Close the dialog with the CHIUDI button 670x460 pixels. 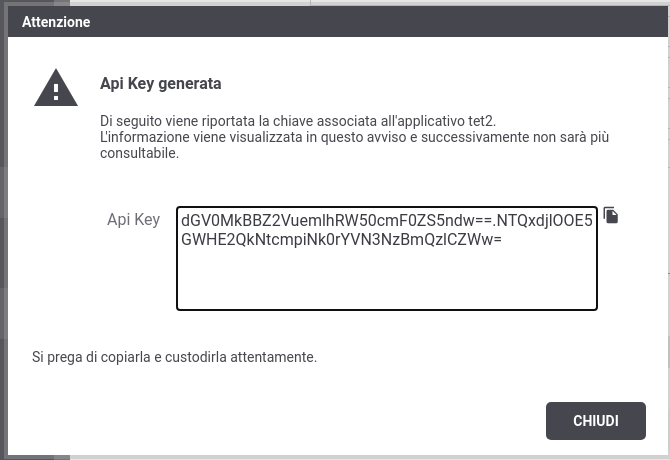(596, 421)
